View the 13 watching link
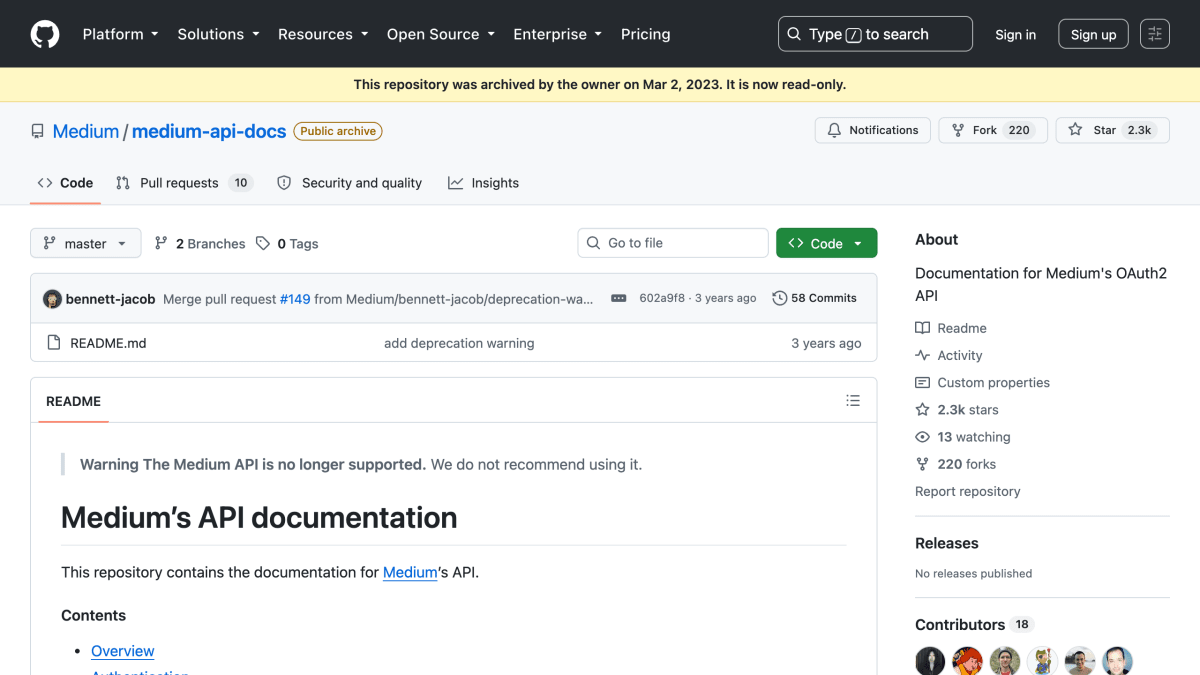Viewport: 1200px width, 675px height. (963, 437)
